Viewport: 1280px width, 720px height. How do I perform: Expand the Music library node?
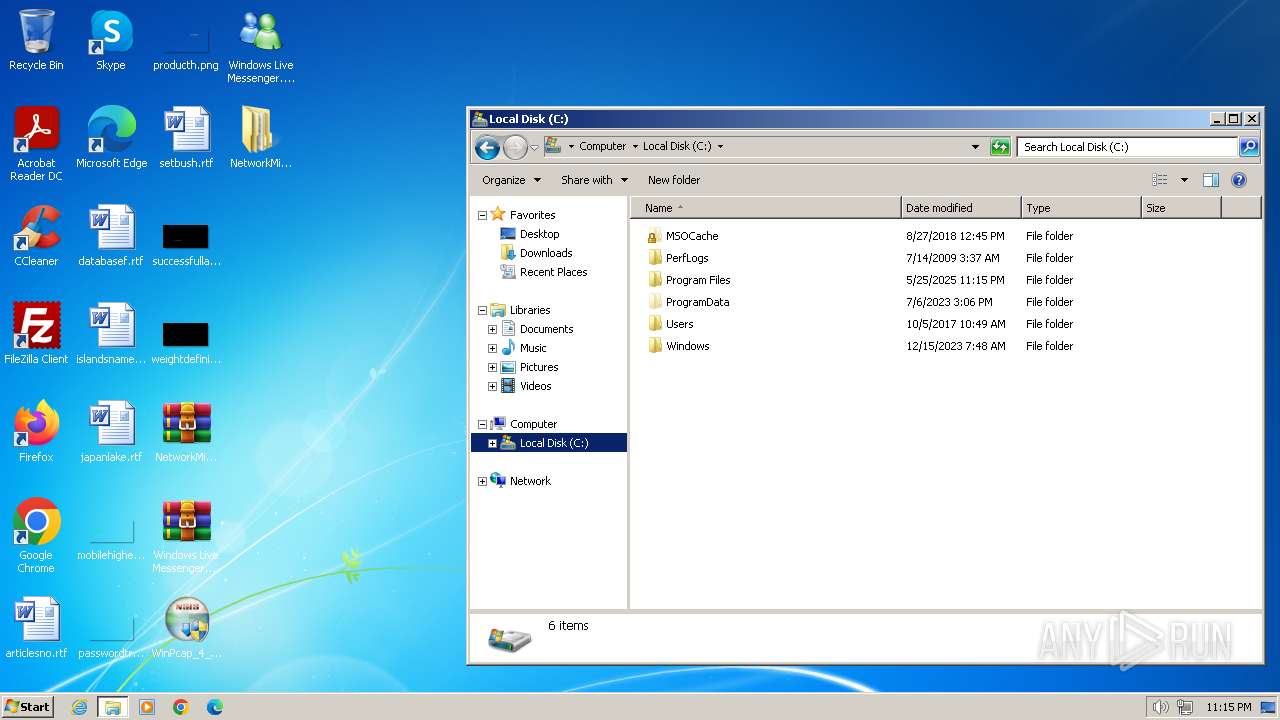click(492, 348)
